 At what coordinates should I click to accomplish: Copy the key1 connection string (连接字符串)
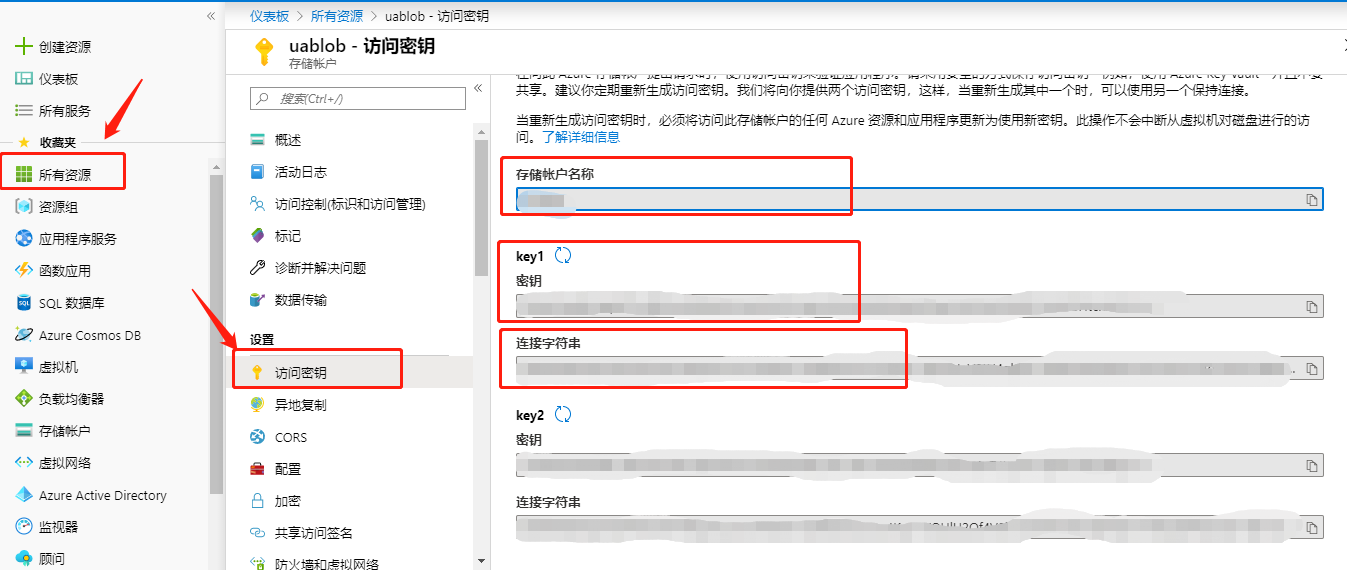click(1312, 369)
